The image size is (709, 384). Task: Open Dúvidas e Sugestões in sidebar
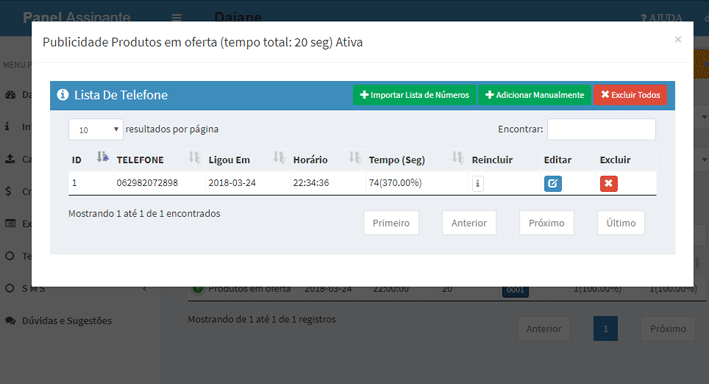tap(67, 321)
